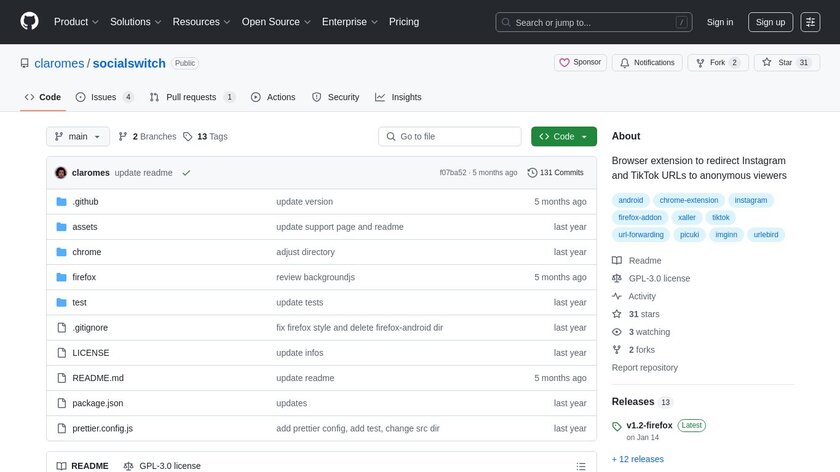The image size is (840, 472).
Task: Star the socialswitch repository
Action: pyautogui.click(x=785, y=62)
